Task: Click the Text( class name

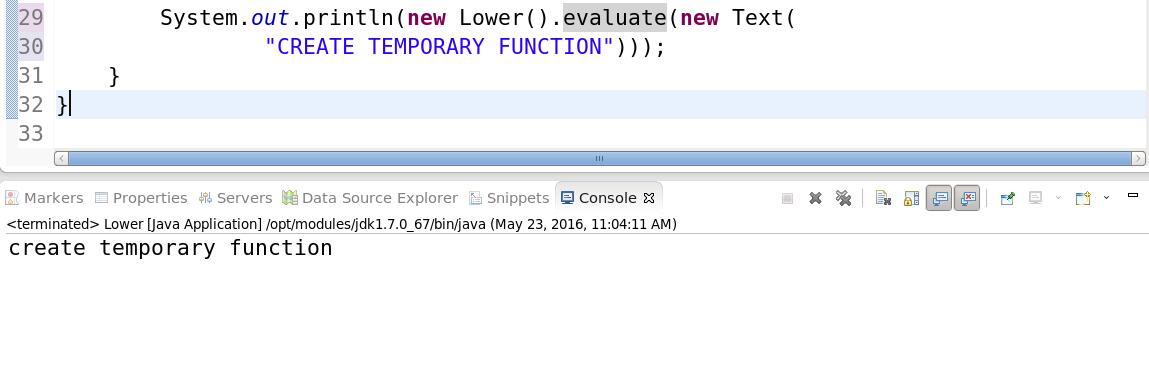Action: click(x=764, y=18)
